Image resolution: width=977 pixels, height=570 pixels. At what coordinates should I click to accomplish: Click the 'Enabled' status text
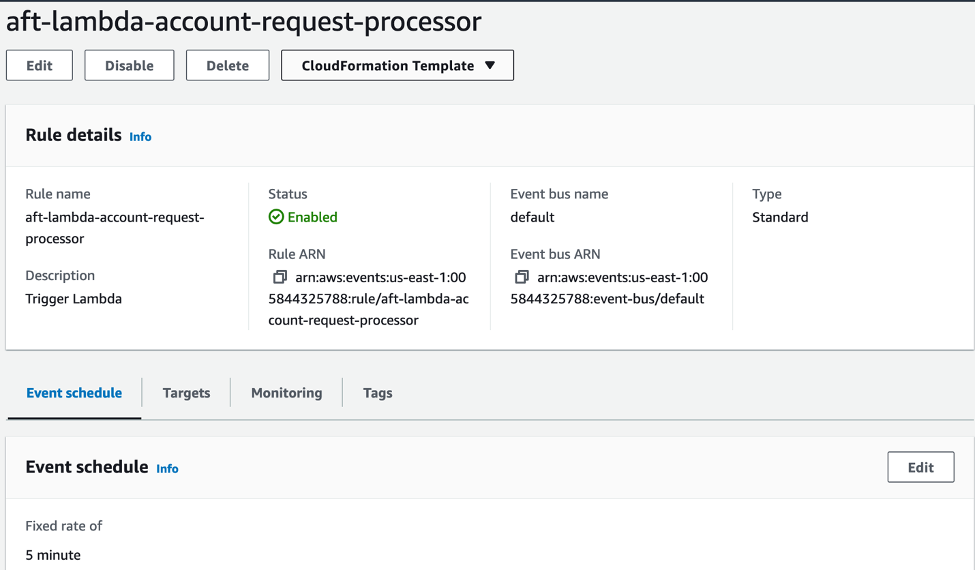(x=312, y=217)
